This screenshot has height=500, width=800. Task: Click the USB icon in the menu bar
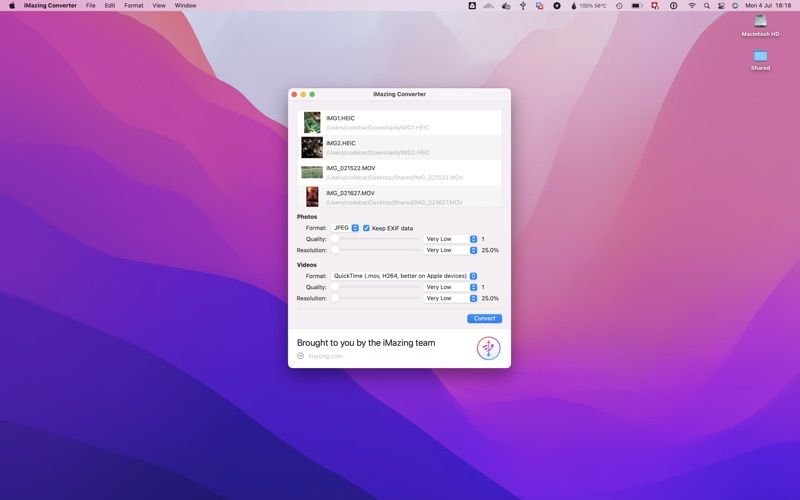[522, 6]
